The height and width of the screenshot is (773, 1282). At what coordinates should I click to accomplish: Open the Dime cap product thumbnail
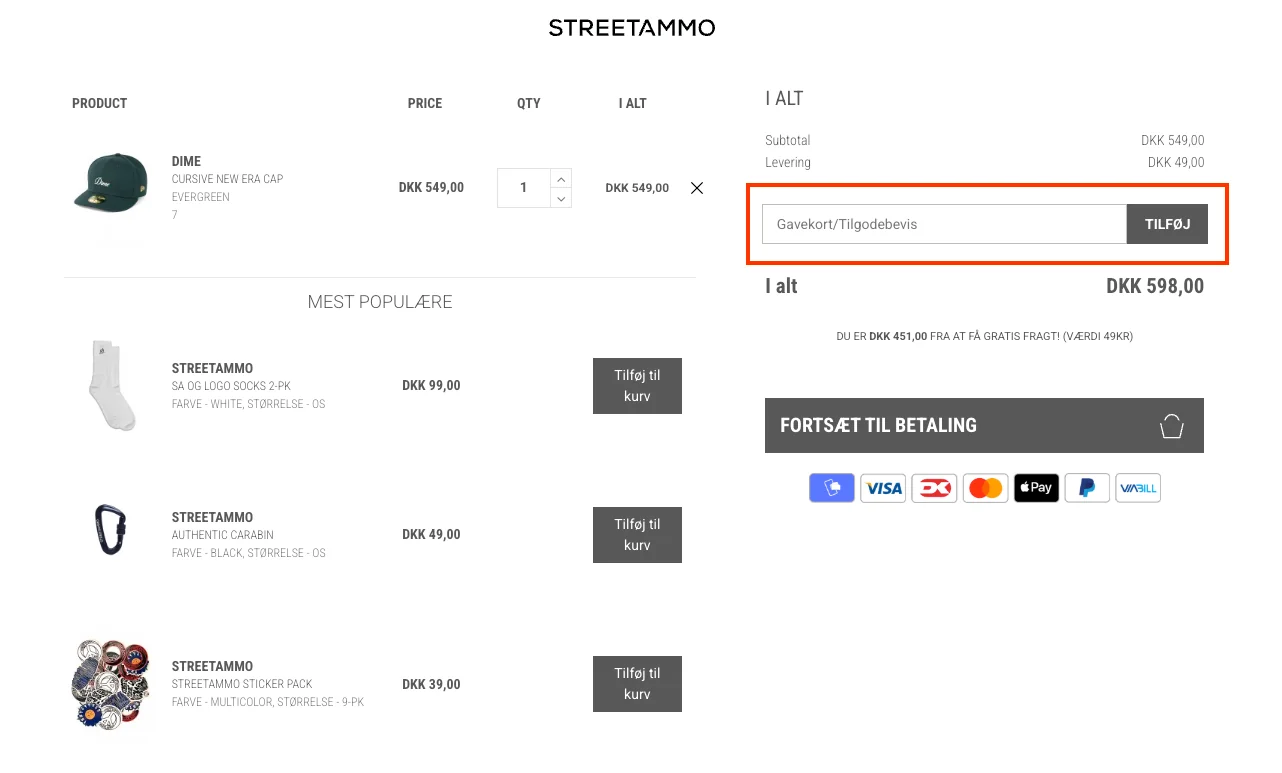point(110,187)
